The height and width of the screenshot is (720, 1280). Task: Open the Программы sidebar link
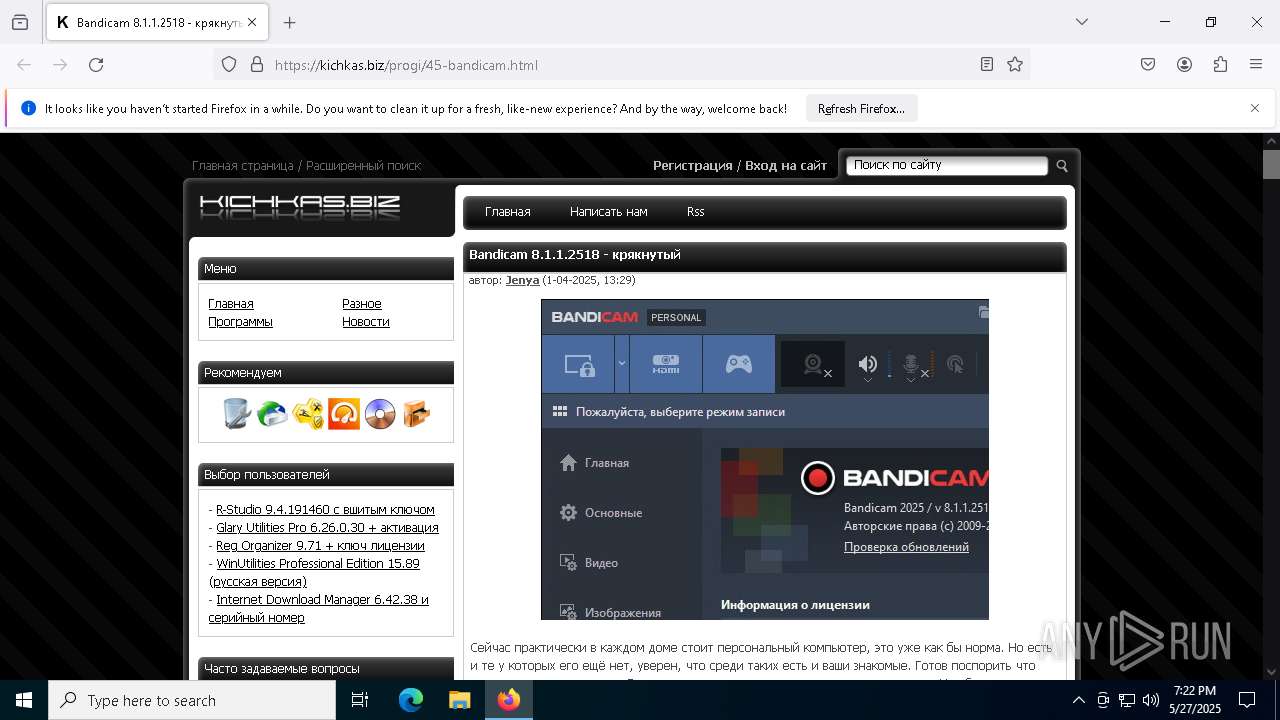coord(240,321)
